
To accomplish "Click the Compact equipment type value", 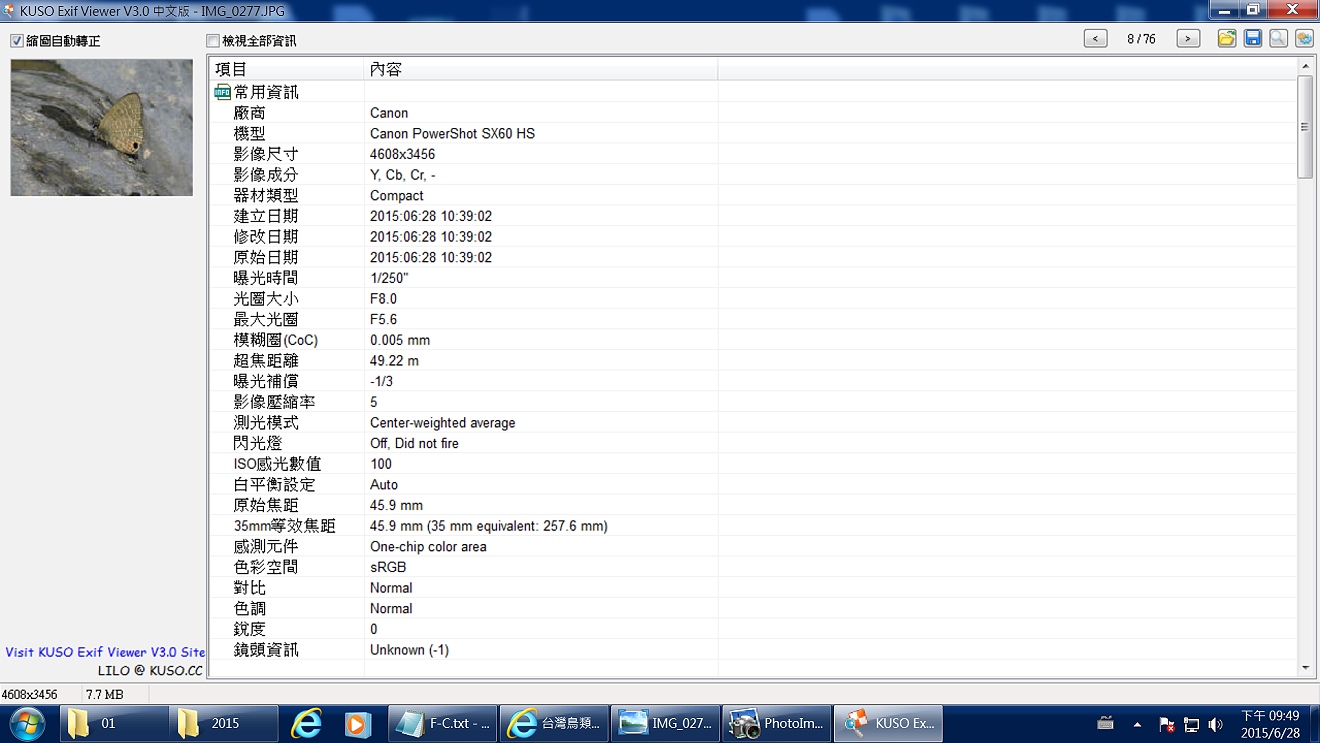I will [397, 196].
